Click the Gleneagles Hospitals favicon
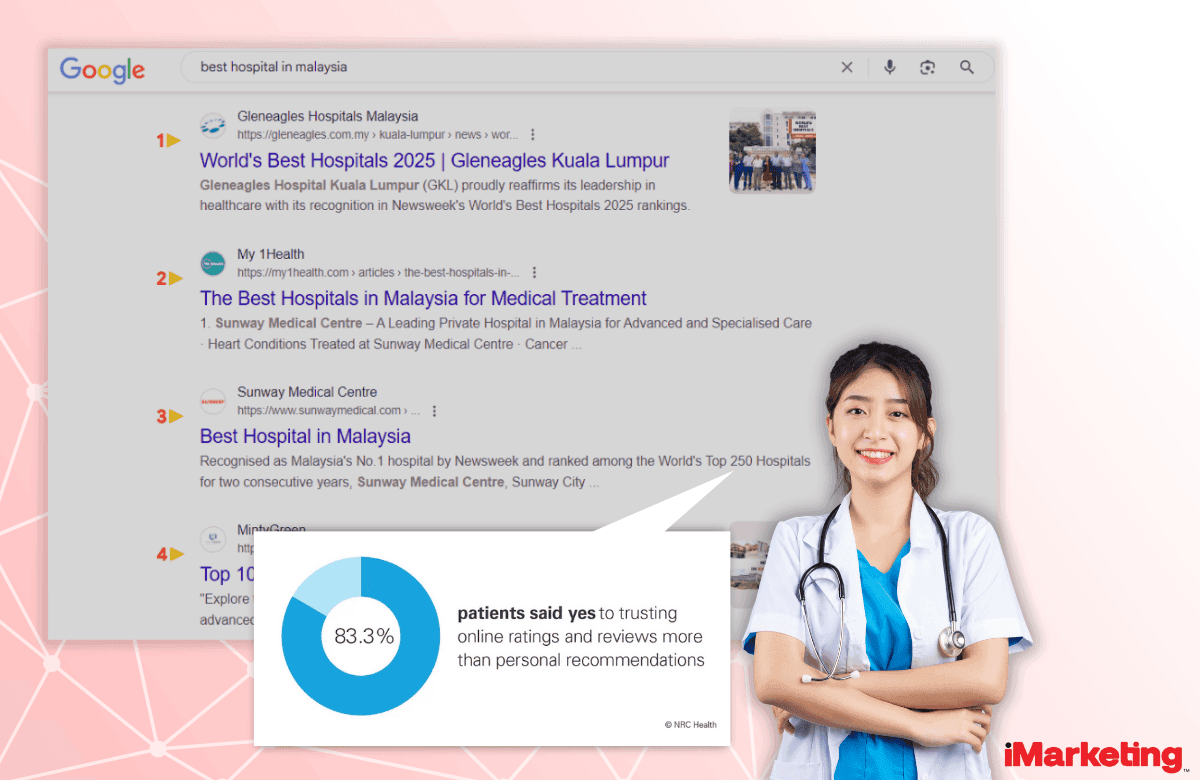 coord(213,125)
